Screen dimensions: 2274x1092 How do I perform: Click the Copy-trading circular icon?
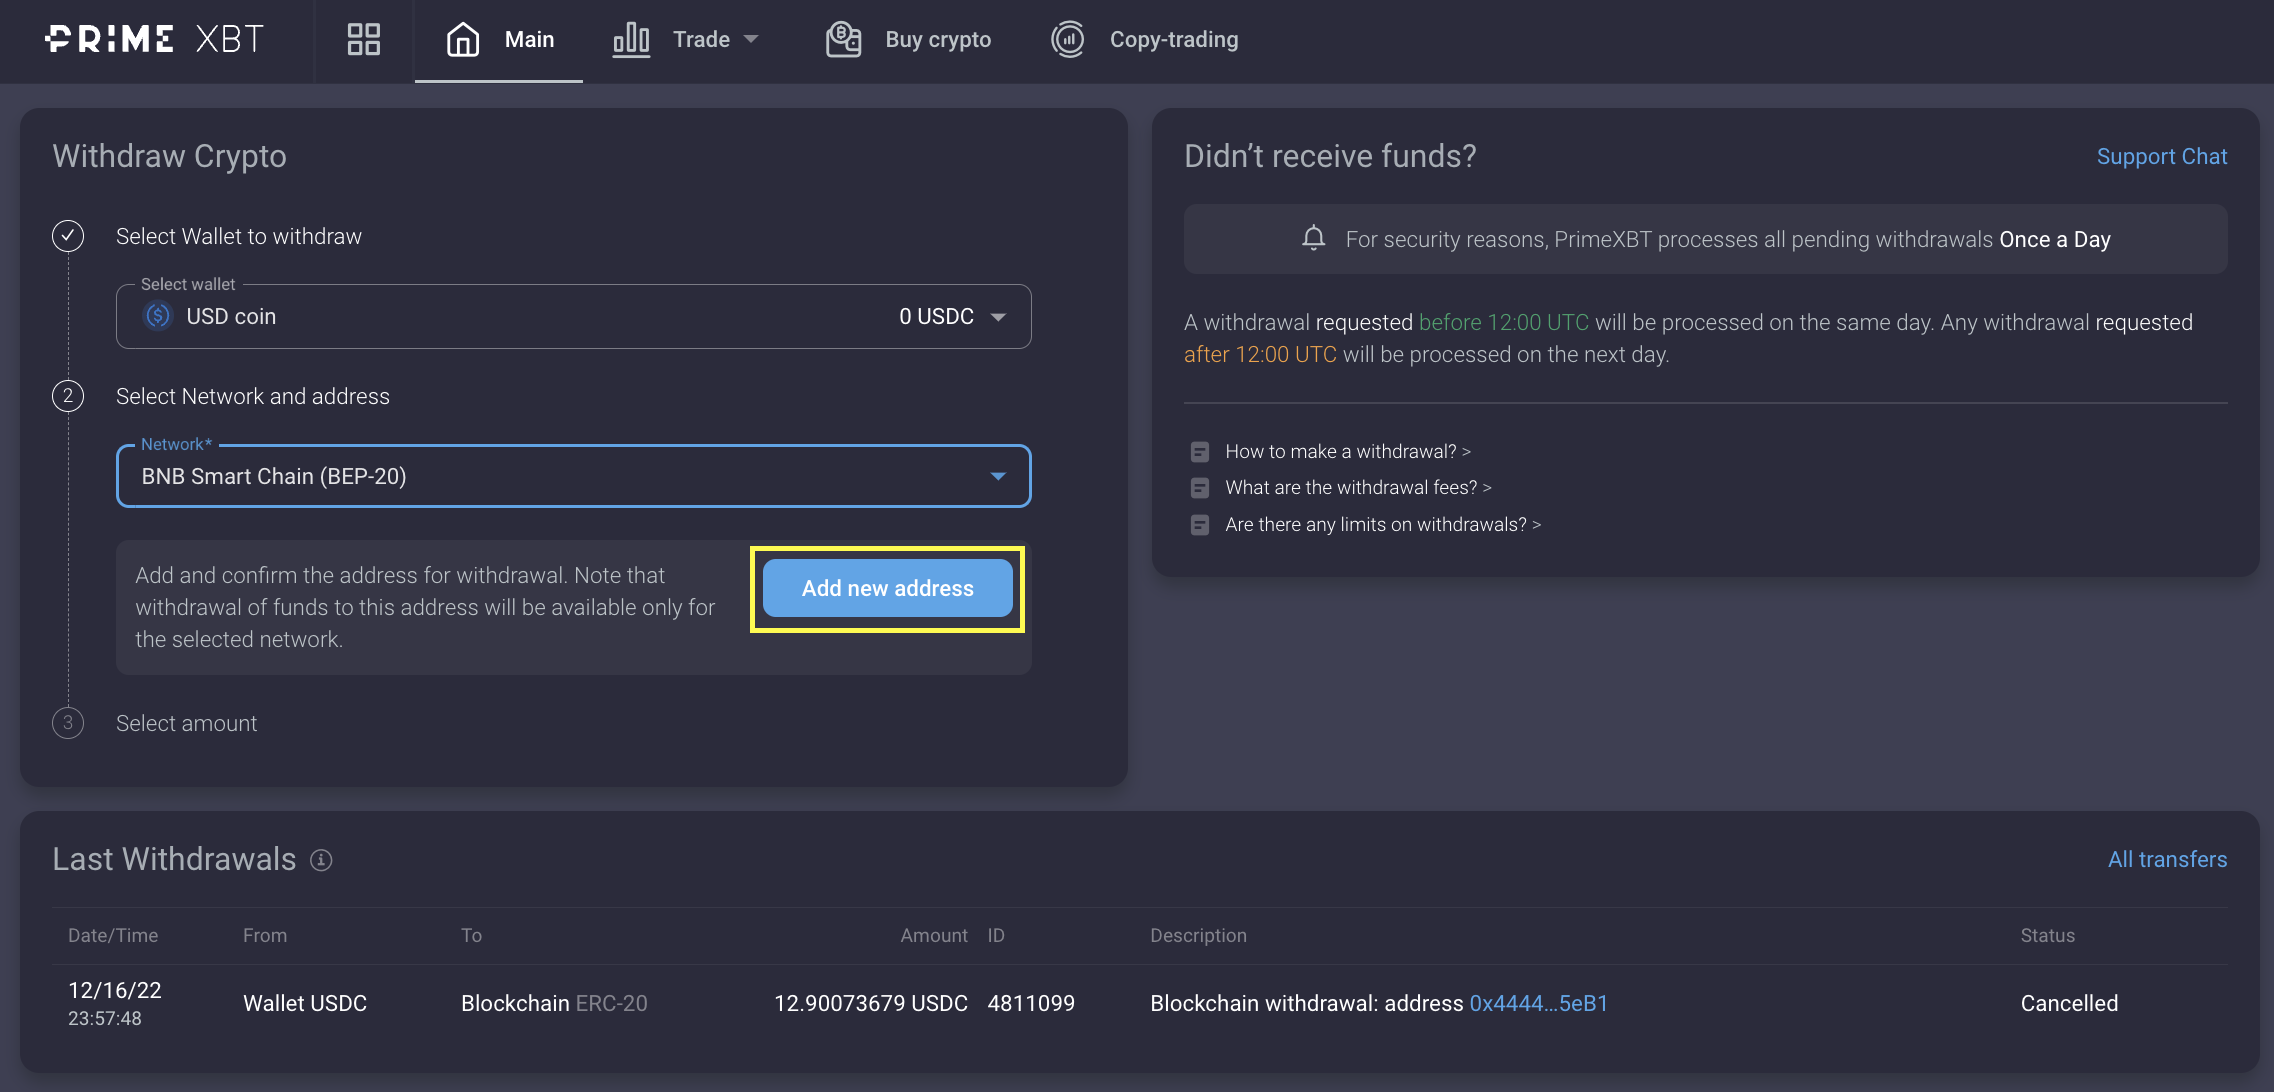[x=1068, y=40]
